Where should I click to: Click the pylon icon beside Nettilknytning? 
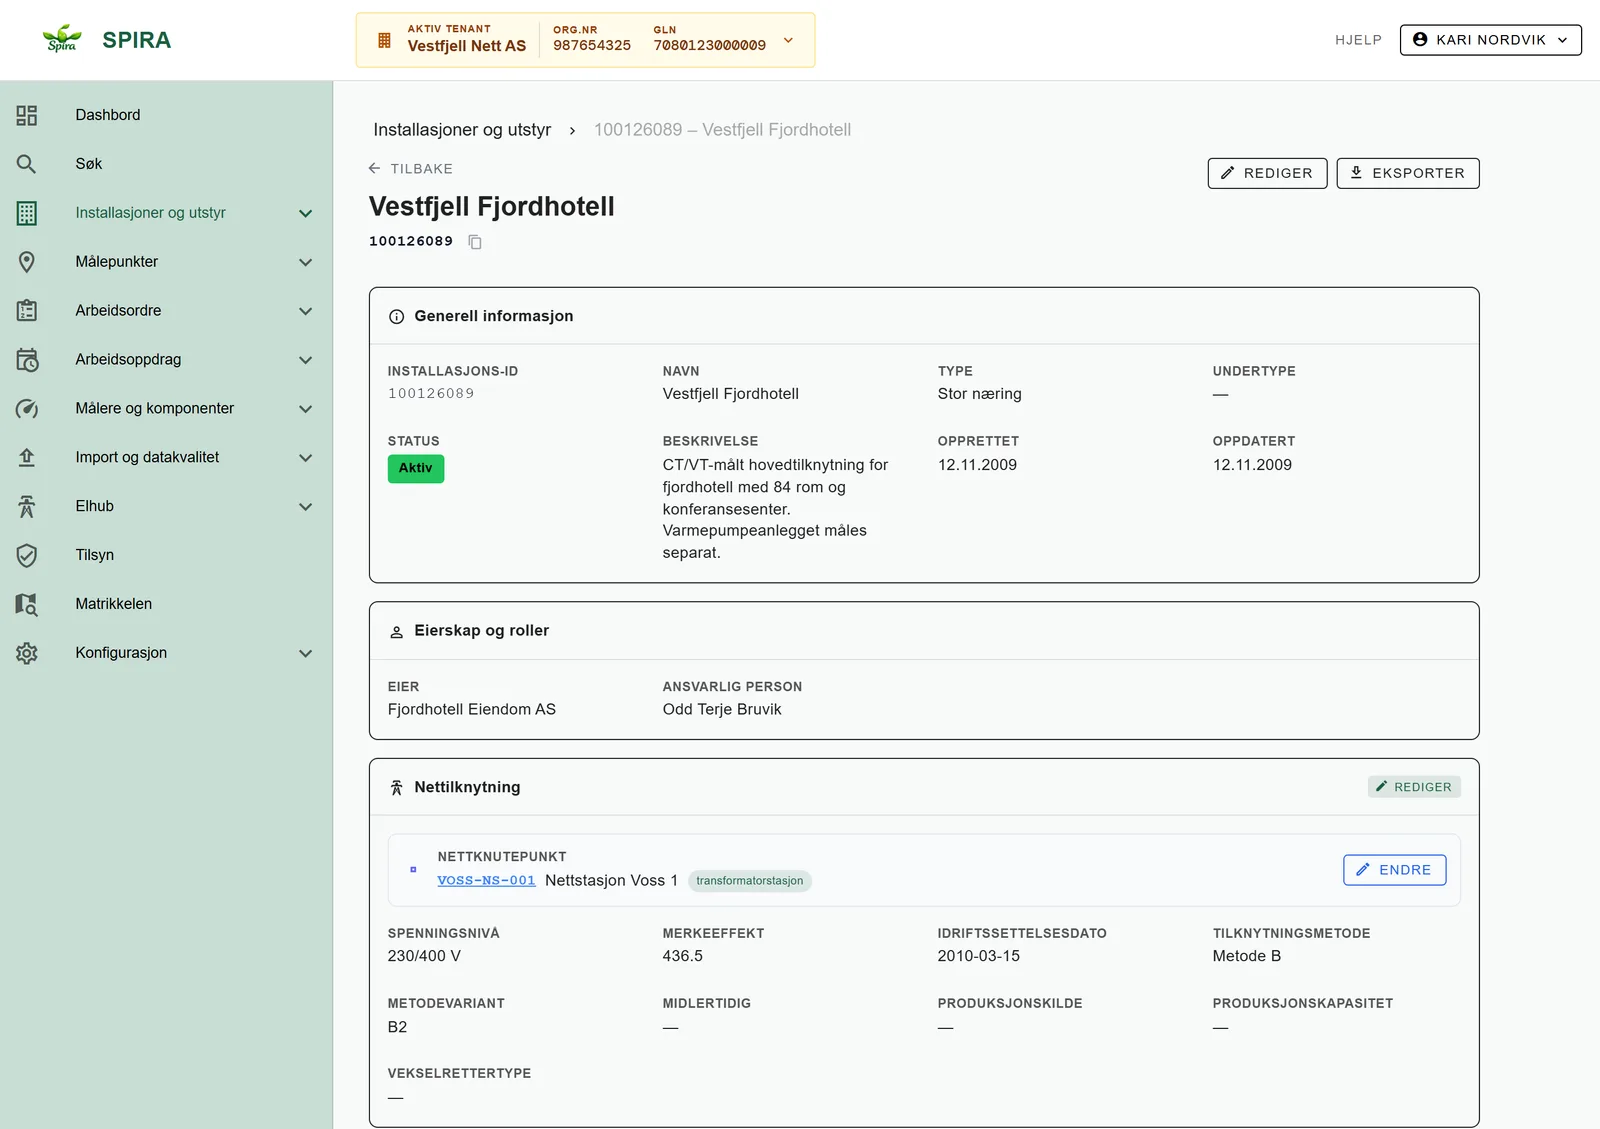(396, 788)
